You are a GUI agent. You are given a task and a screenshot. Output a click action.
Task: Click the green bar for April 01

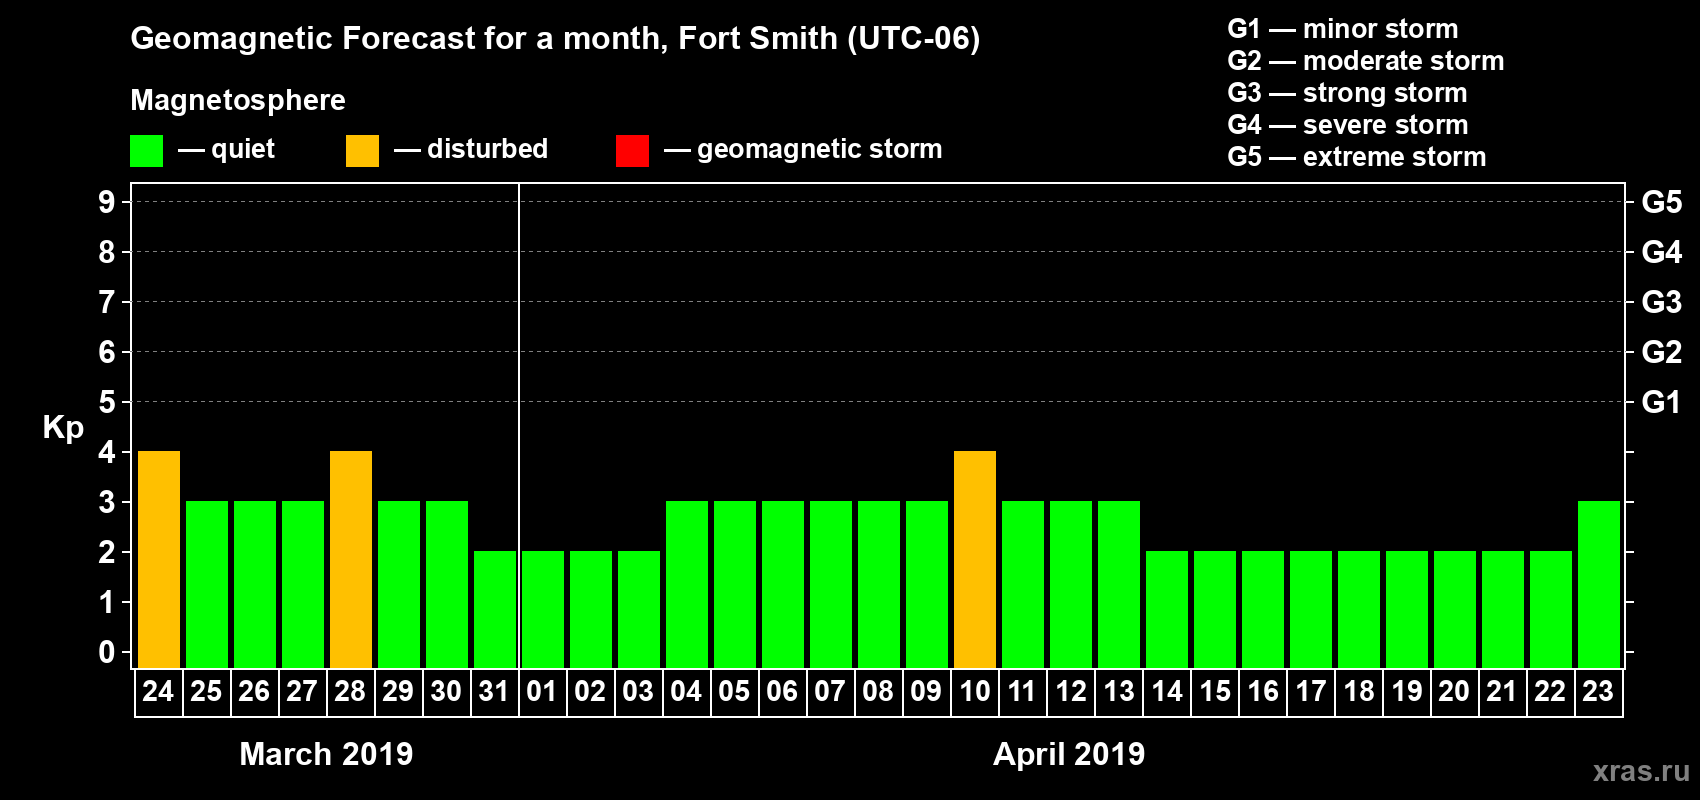click(543, 610)
